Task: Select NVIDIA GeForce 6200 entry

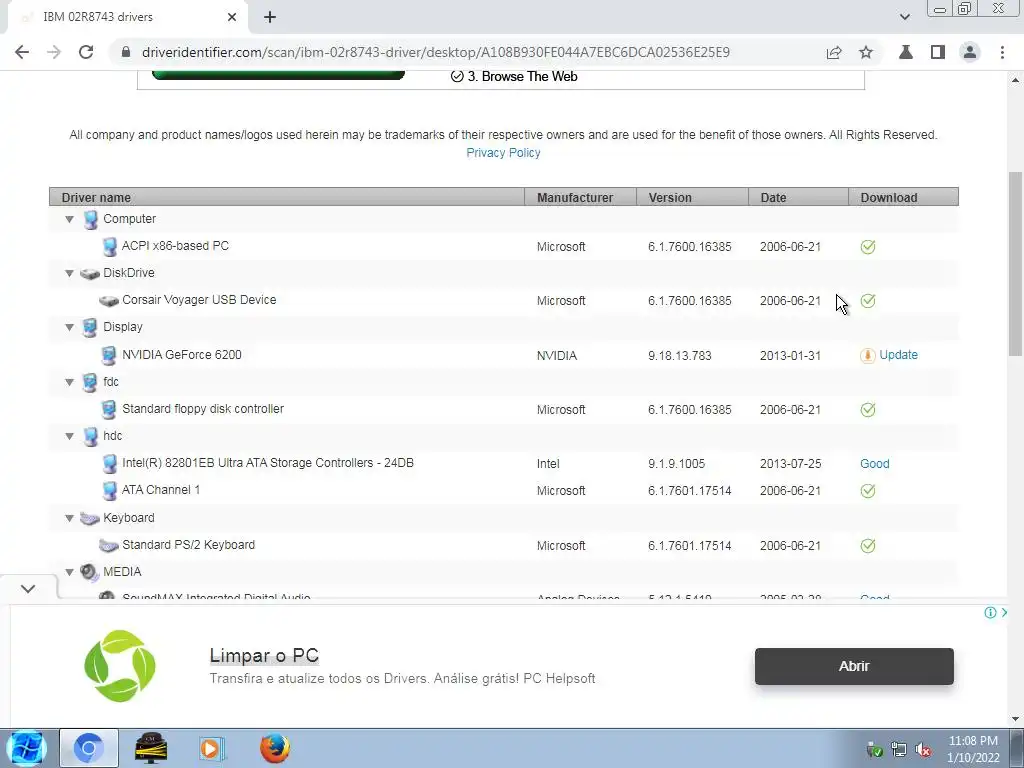Action: [182, 355]
